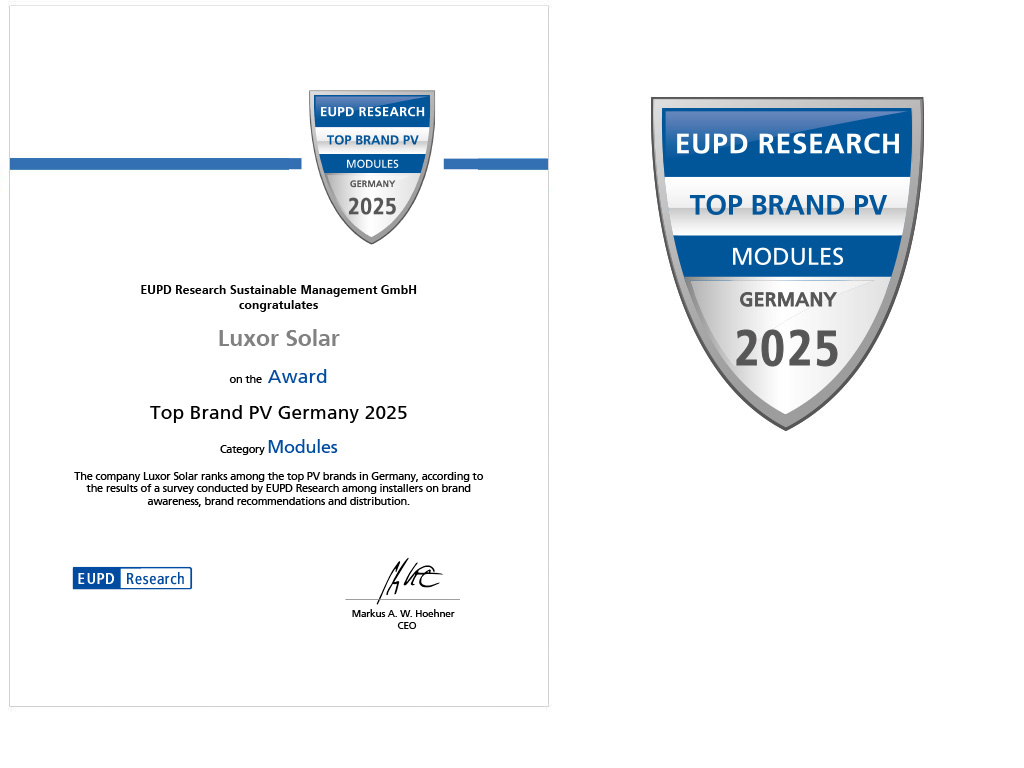The image size is (1024, 768).
Task: Click the EUPD Research logo beside the signature
Action: (x=132, y=578)
